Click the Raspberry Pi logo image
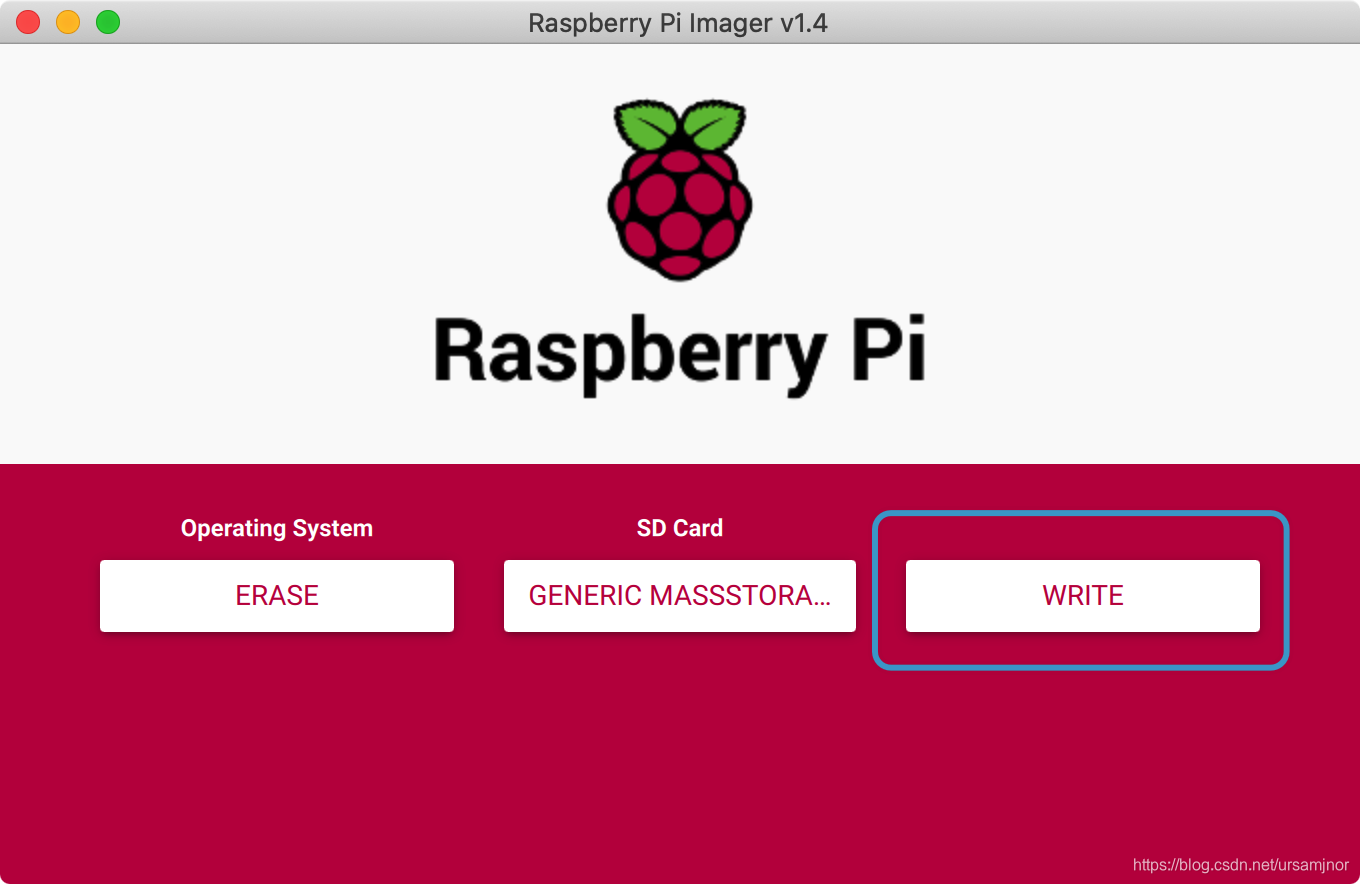1360x884 pixels. [680, 188]
